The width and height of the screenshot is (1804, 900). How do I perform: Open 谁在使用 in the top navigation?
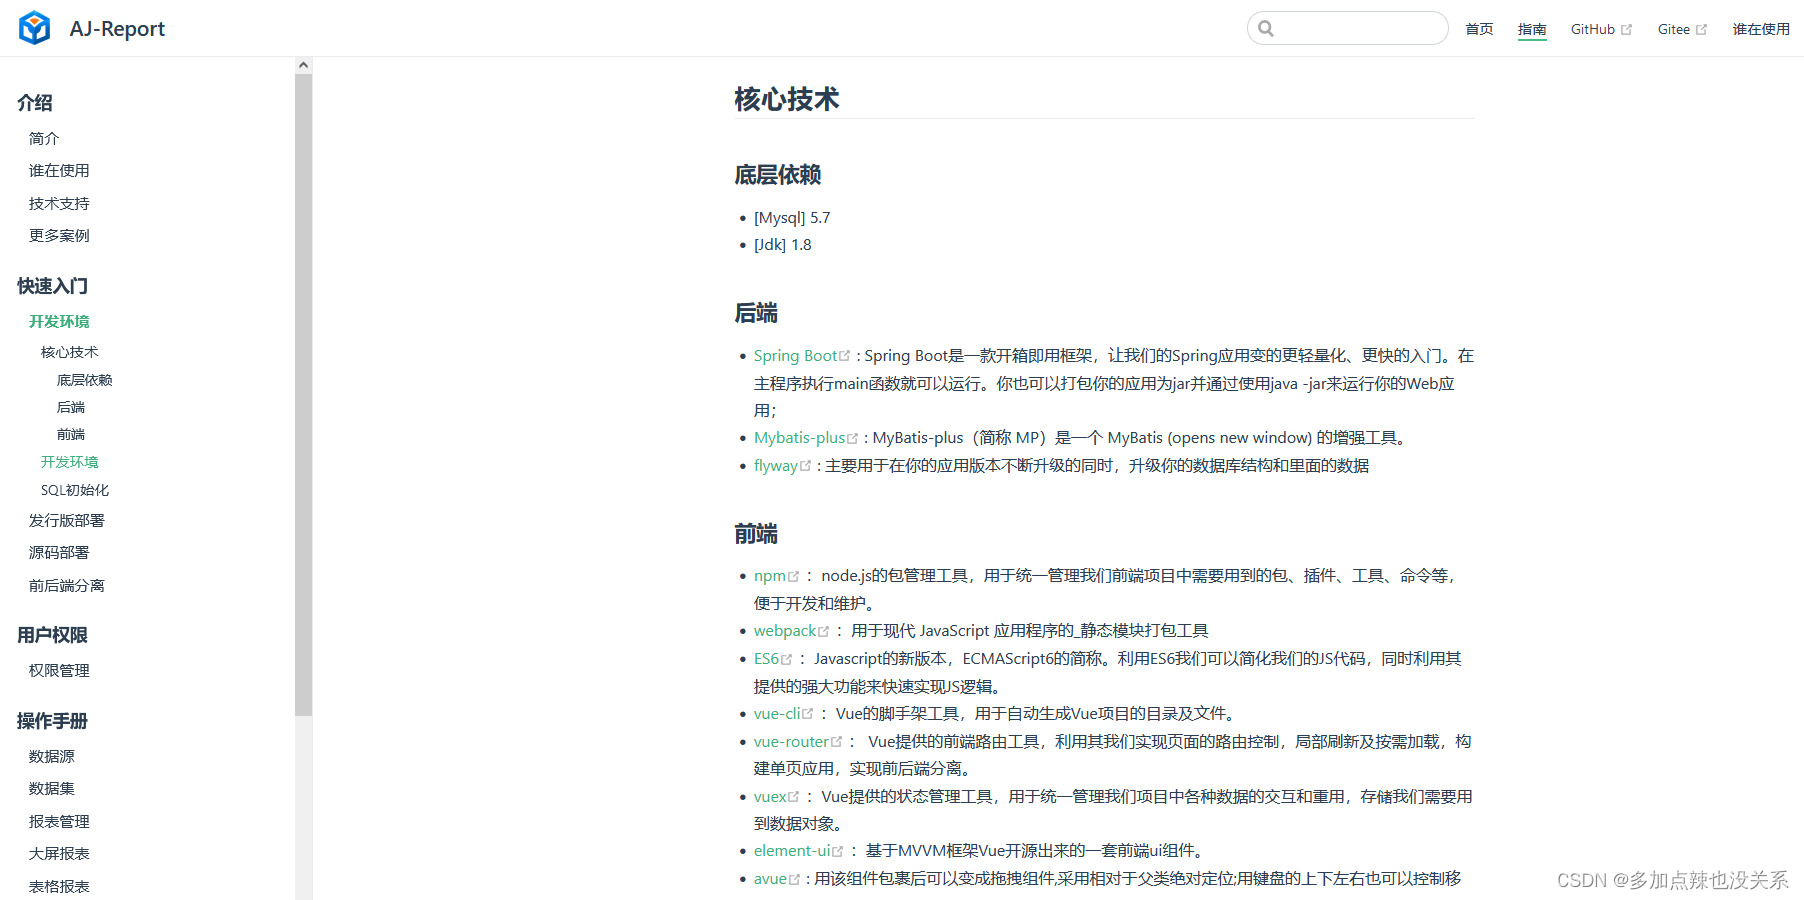[1761, 29]
